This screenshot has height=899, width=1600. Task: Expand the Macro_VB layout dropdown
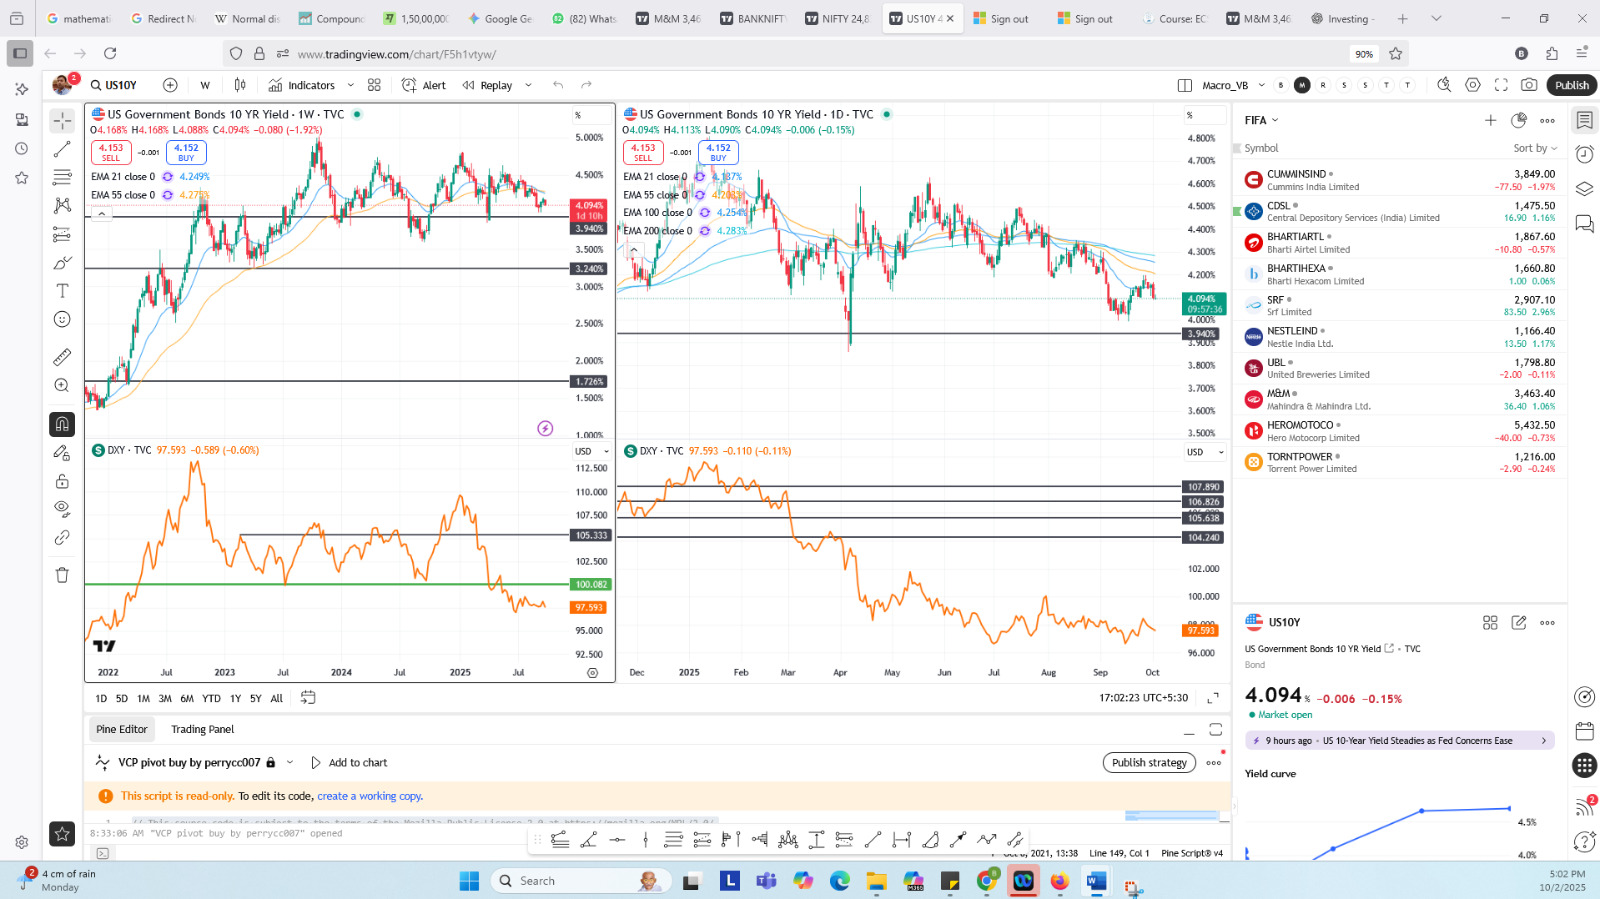pos(1262,85)
